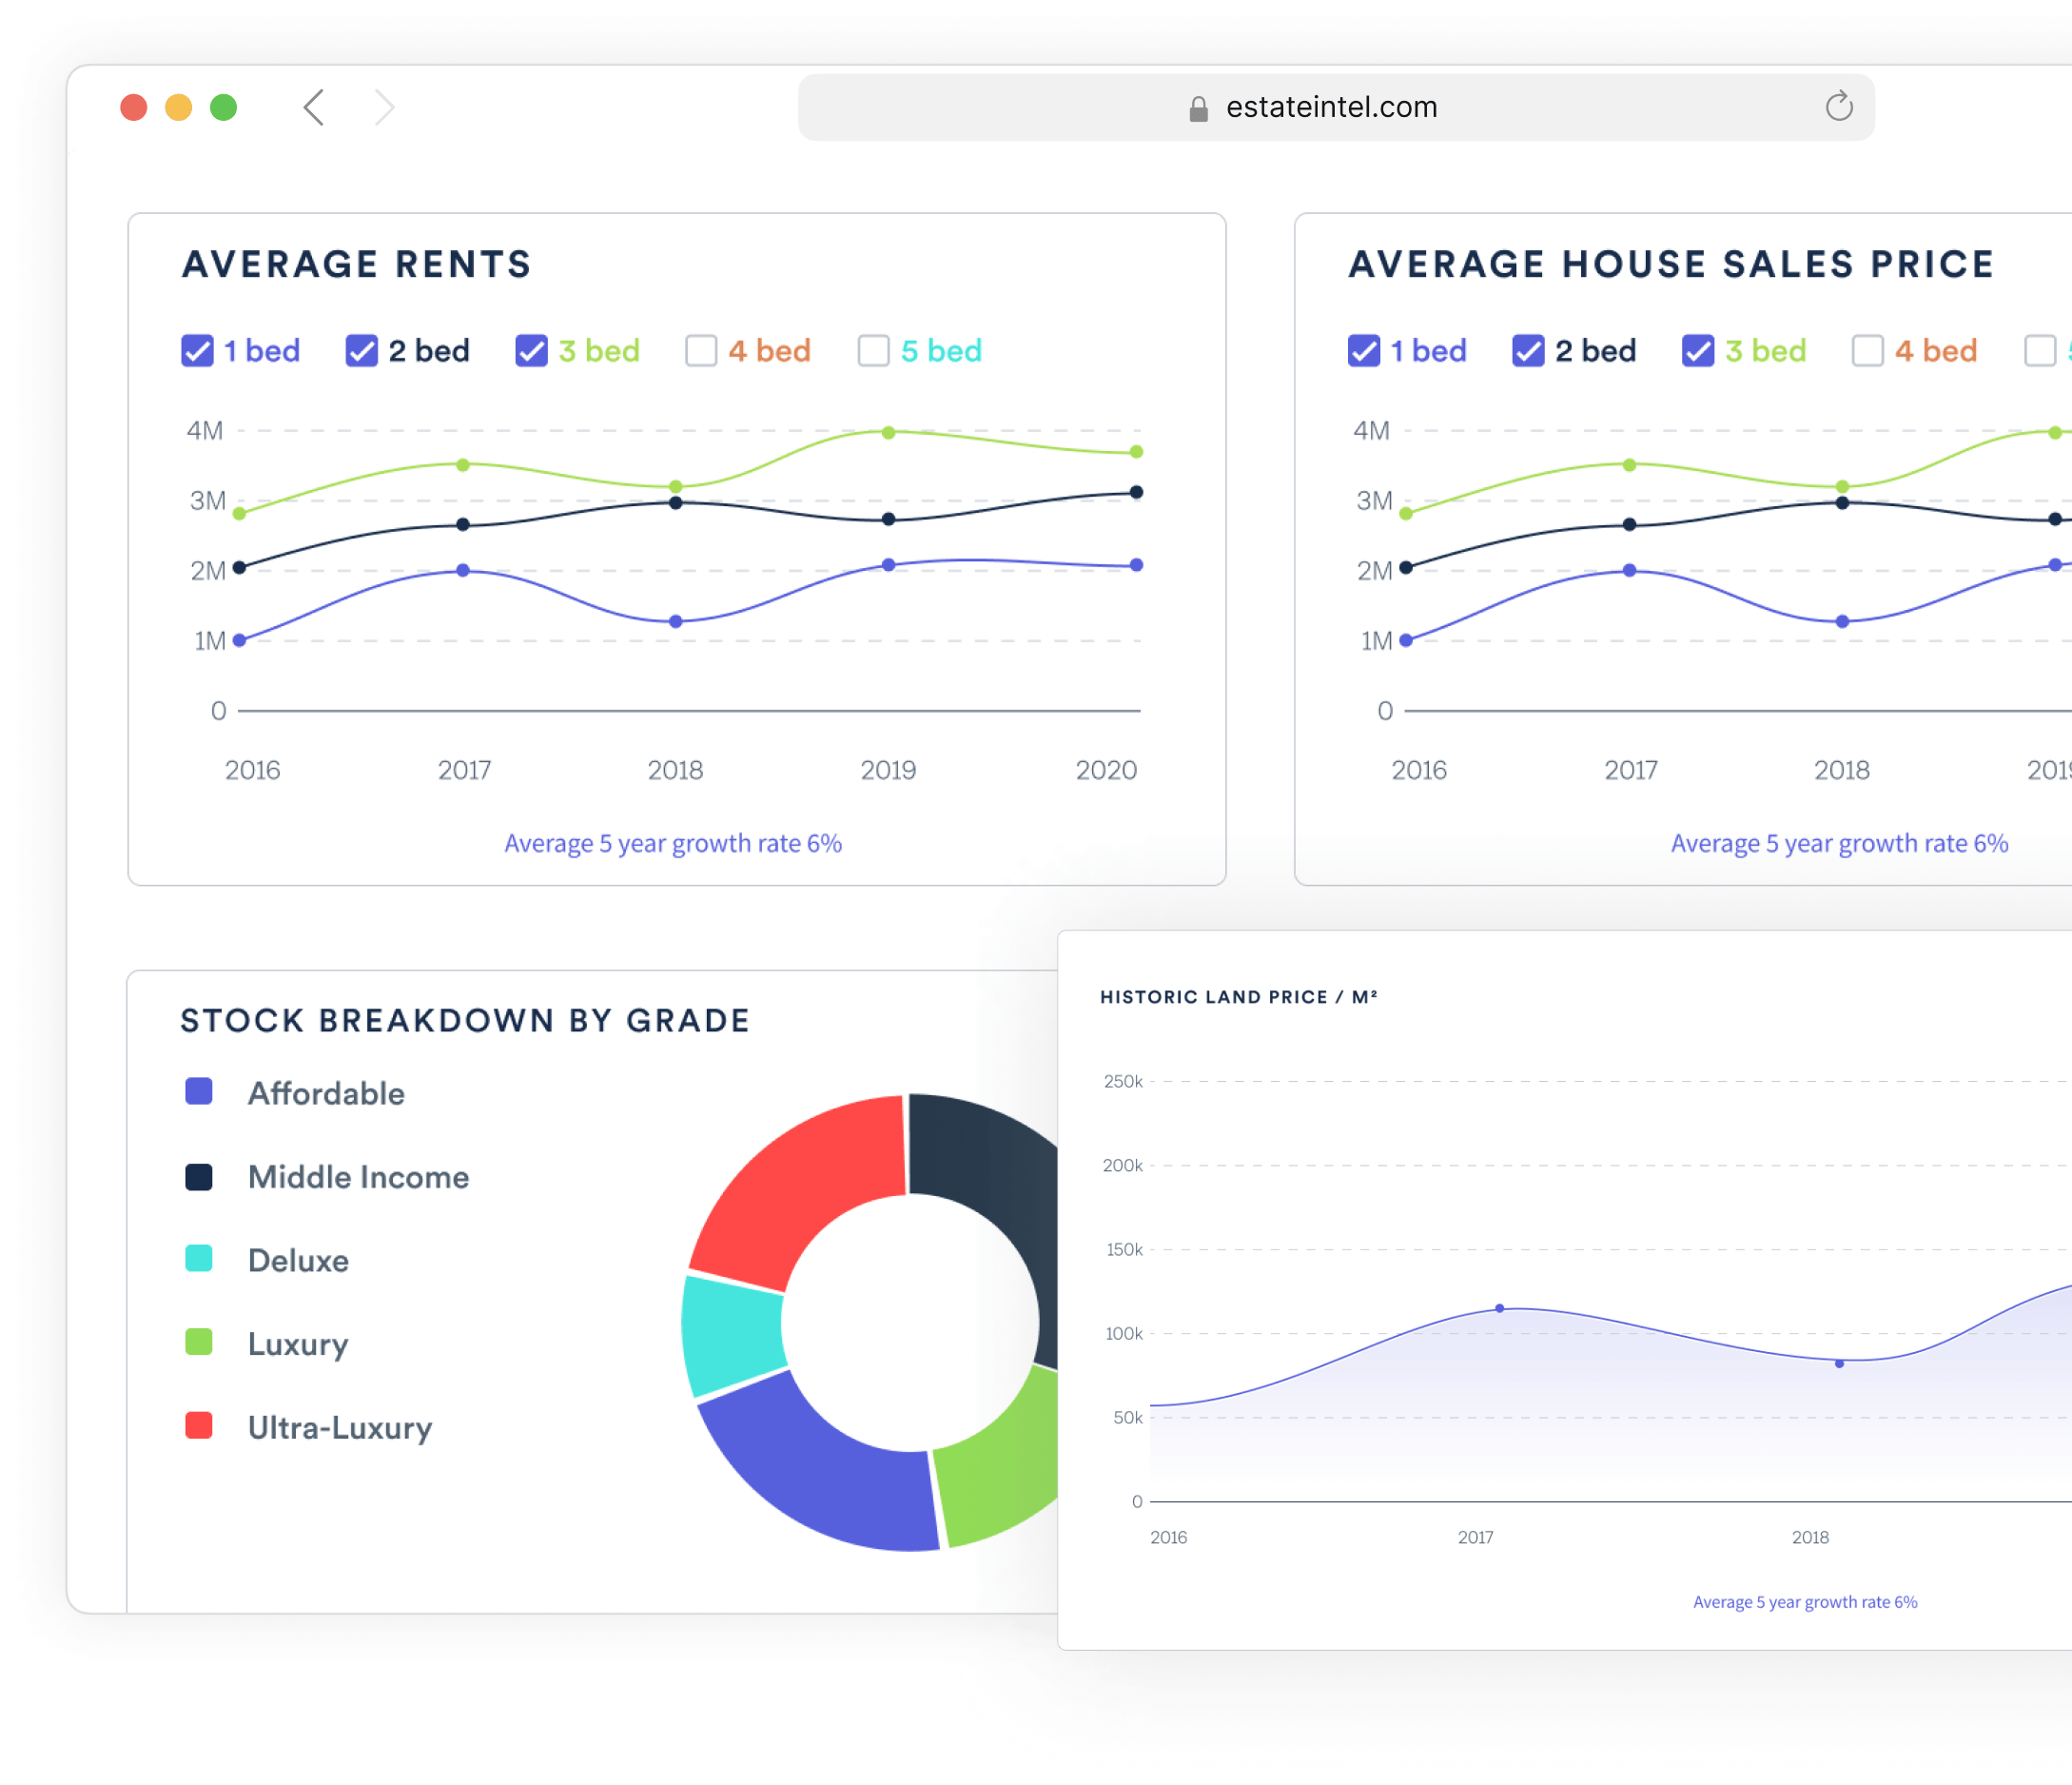Uncheck 3 bed in House Sales Price
The image size is (2072, 1785).
click(x=1698, y=351)
